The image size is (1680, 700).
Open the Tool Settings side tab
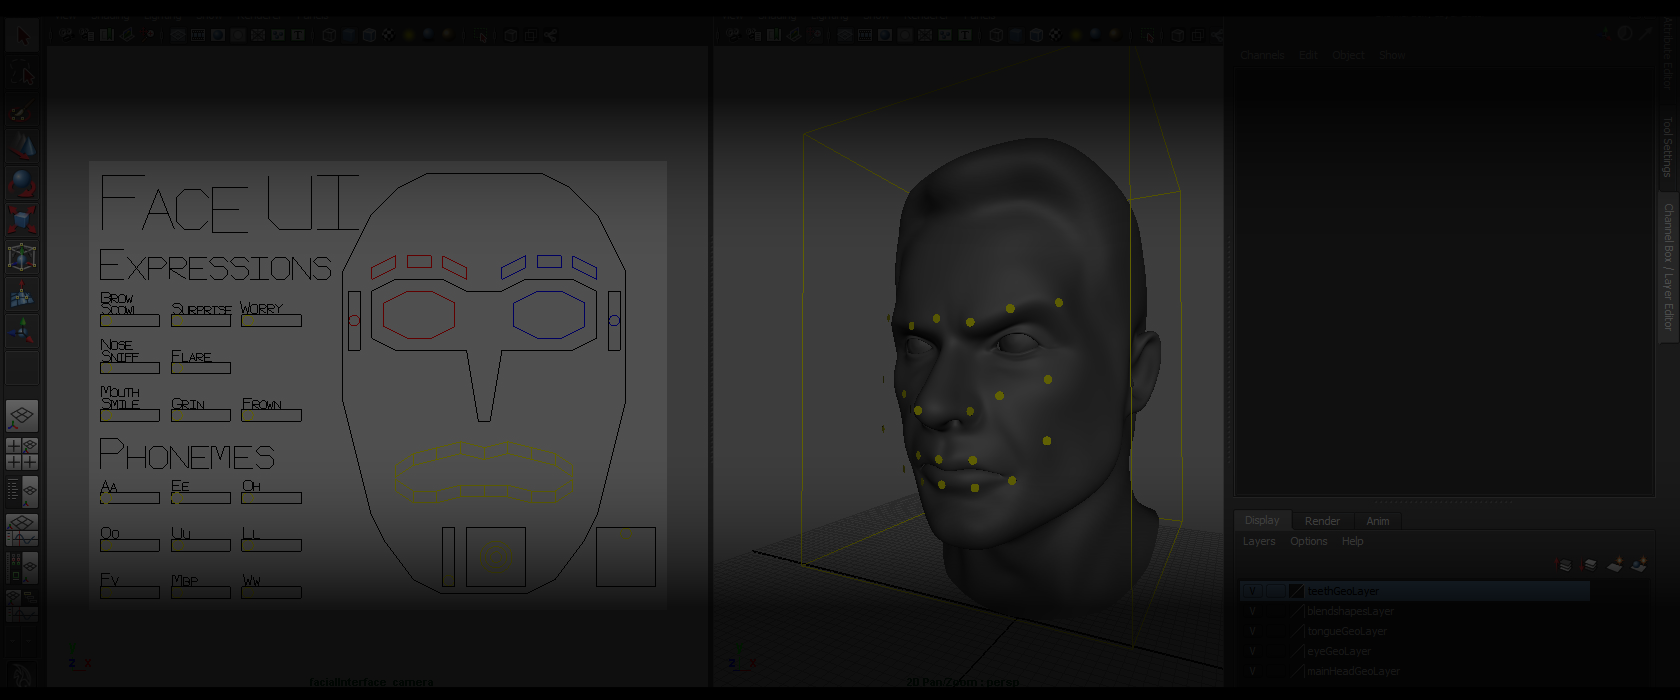(1667, 146)
